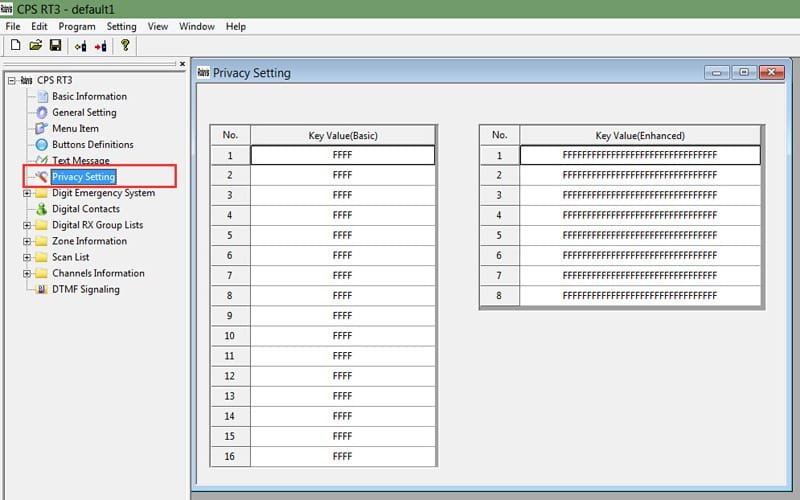This screenshot has height=500, width=800.
Task: Expand the Digital RX Group Lists node
Action: coord(27,226)
